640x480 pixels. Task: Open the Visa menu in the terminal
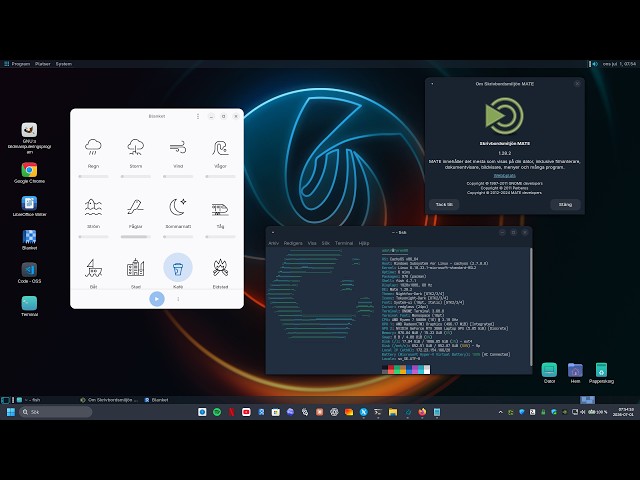click(x=312, y=243)
